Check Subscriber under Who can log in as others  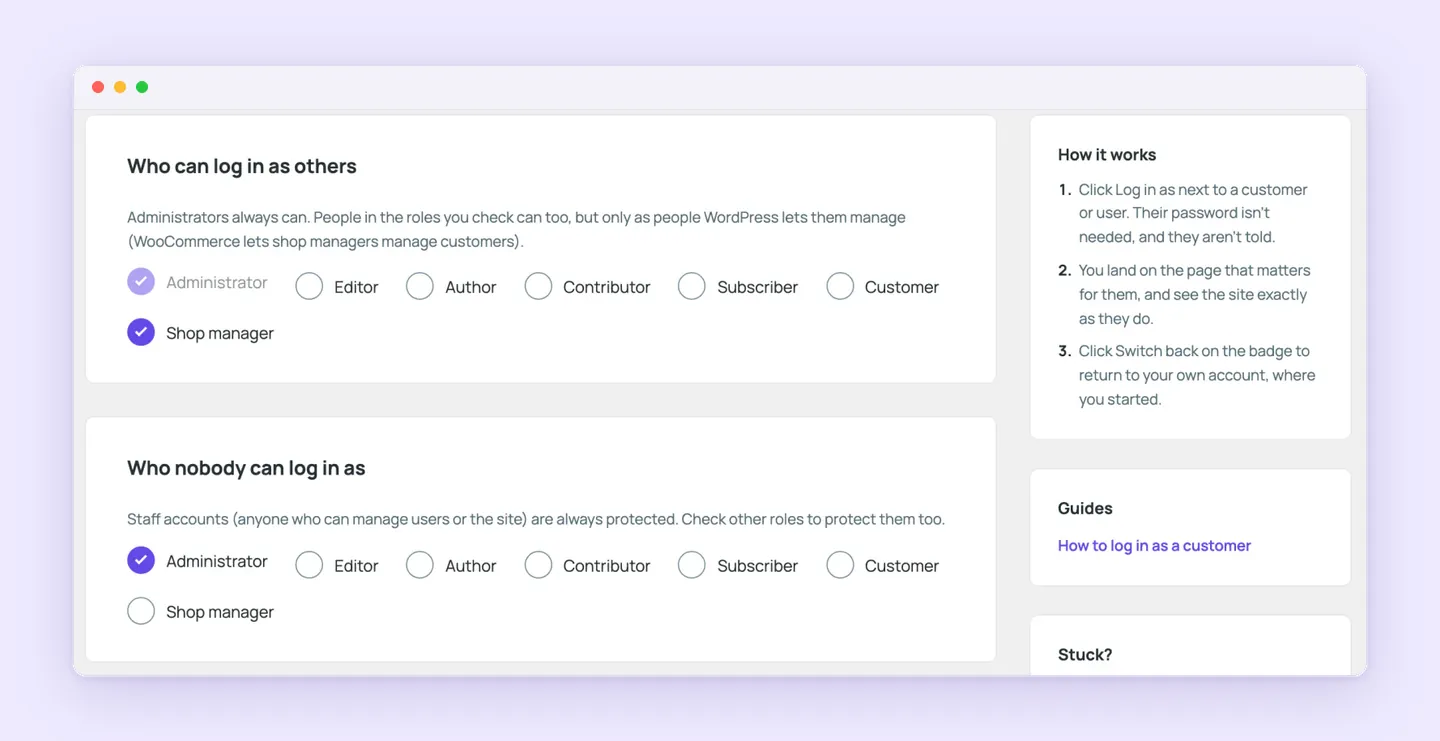pos(692,286)
